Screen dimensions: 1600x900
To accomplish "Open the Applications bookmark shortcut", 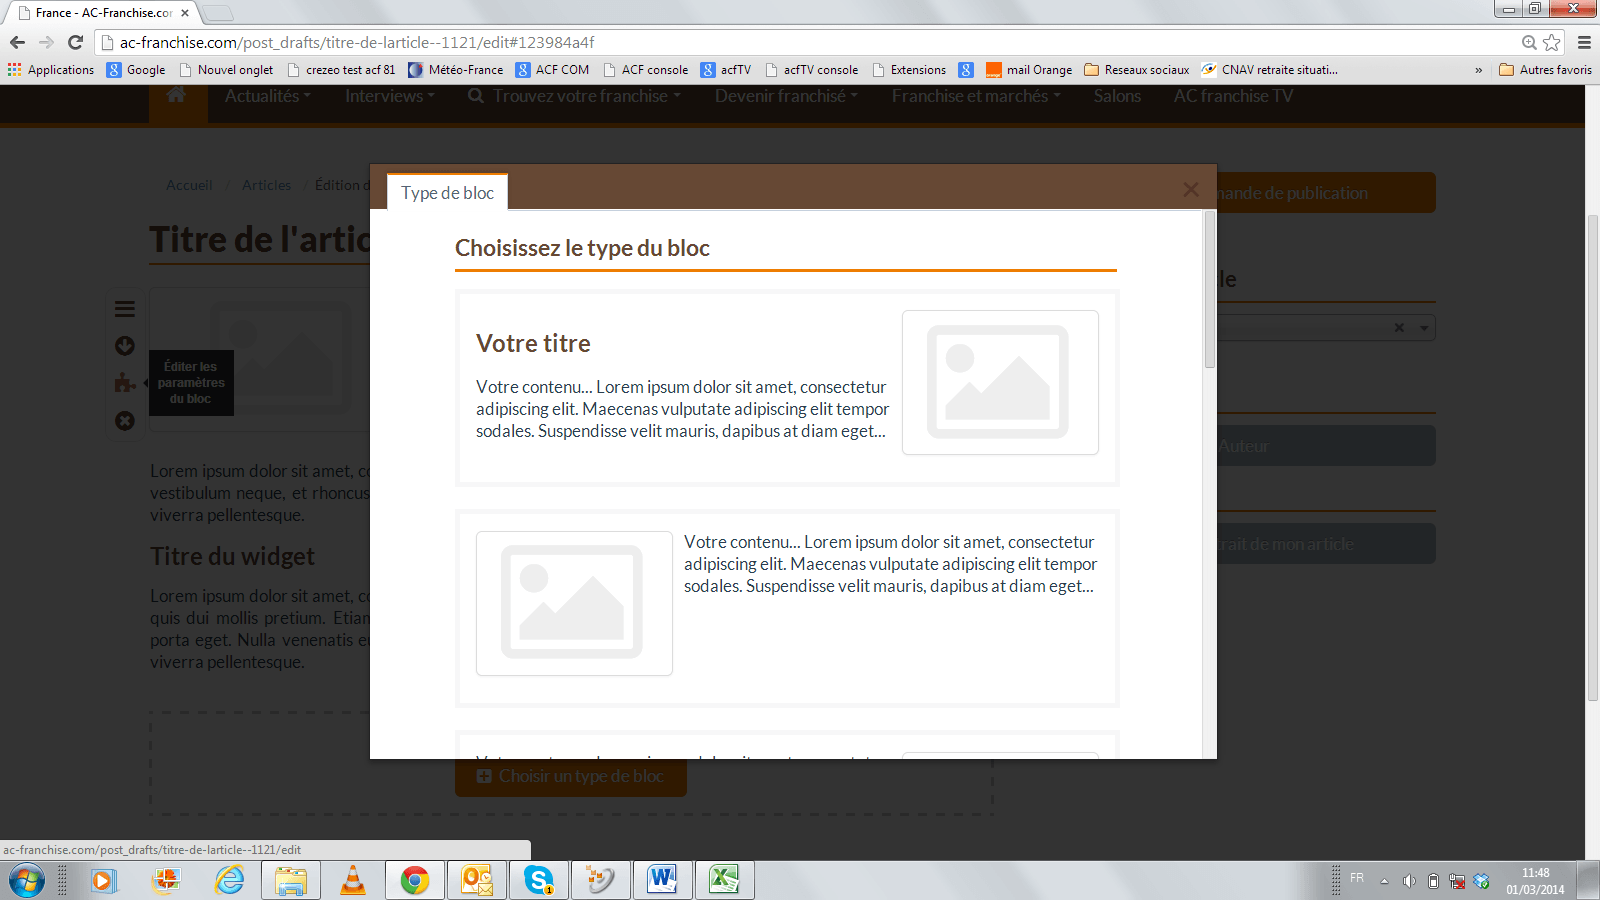I will [x=51, y=70].
